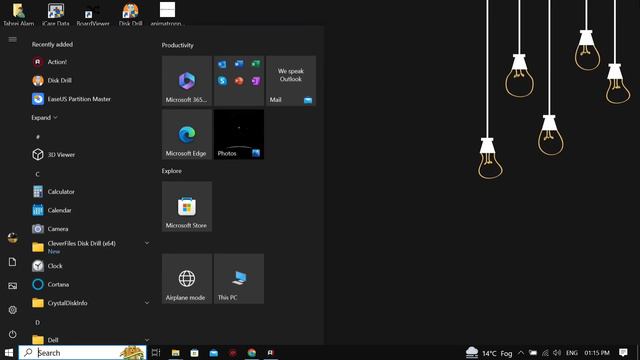Open the Power options button
This screenshot has width=640, height=360.
[x=12, y=334]
